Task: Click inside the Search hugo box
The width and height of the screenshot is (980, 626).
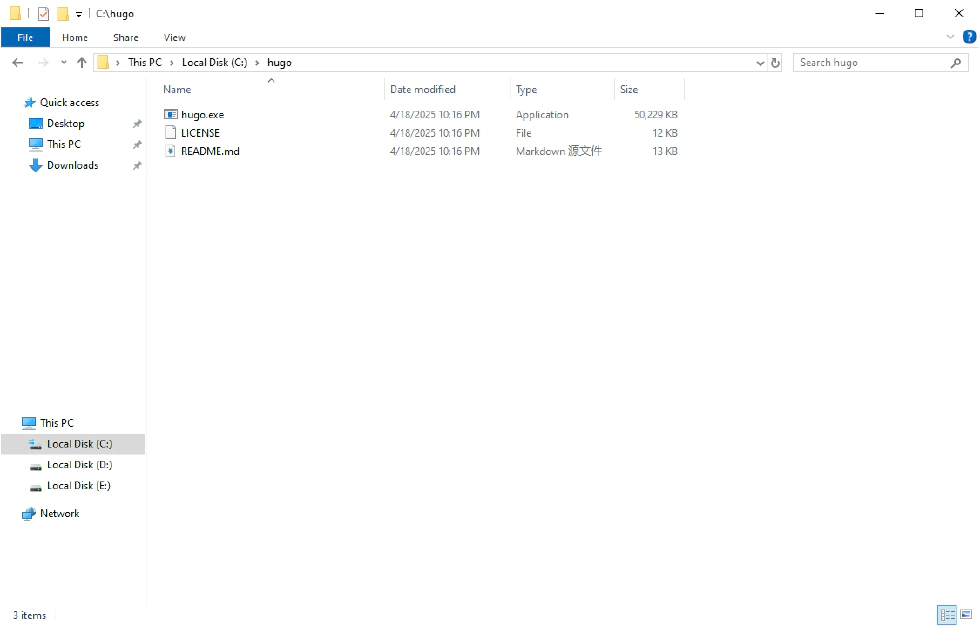Action: pyautogui.click(x=870, y=62)
